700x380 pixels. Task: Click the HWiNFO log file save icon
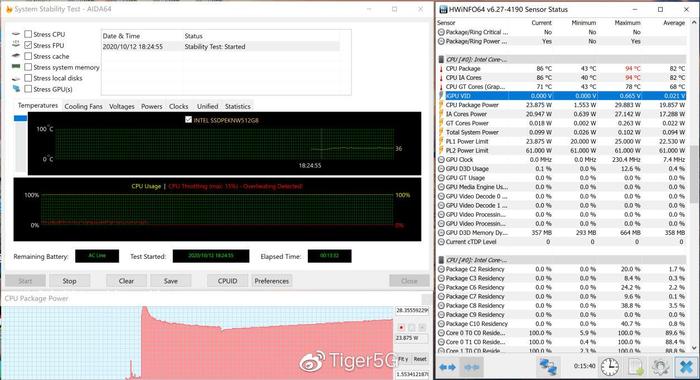tap(636, 367)
